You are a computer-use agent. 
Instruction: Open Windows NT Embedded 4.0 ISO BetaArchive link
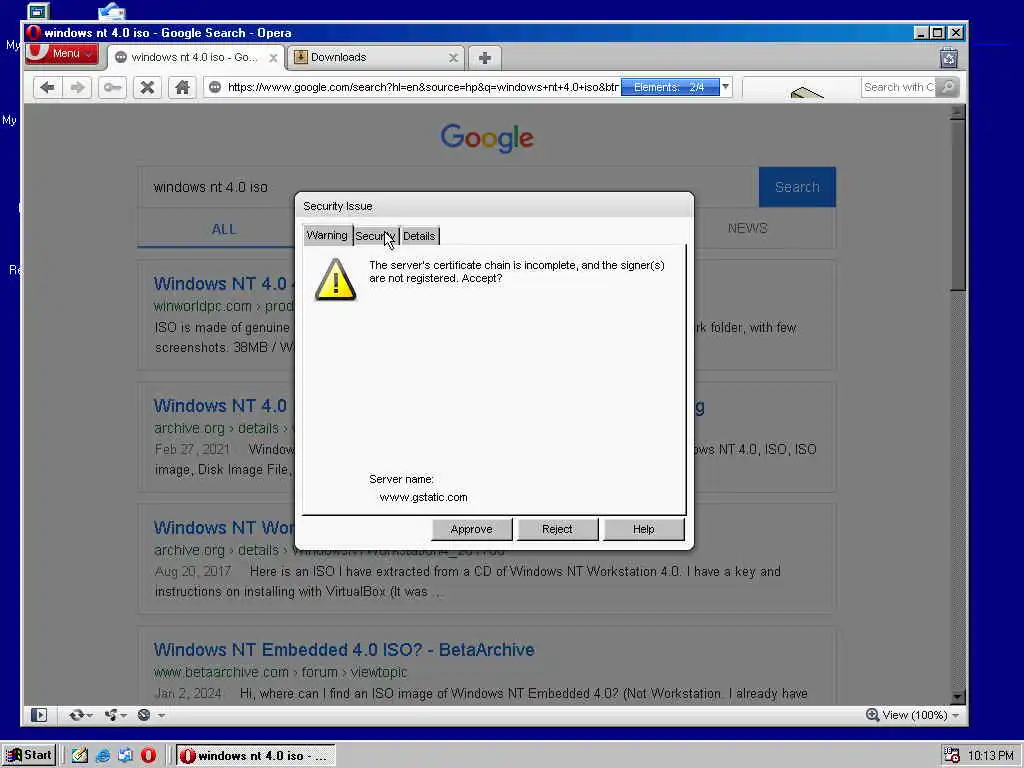[344, 650]
